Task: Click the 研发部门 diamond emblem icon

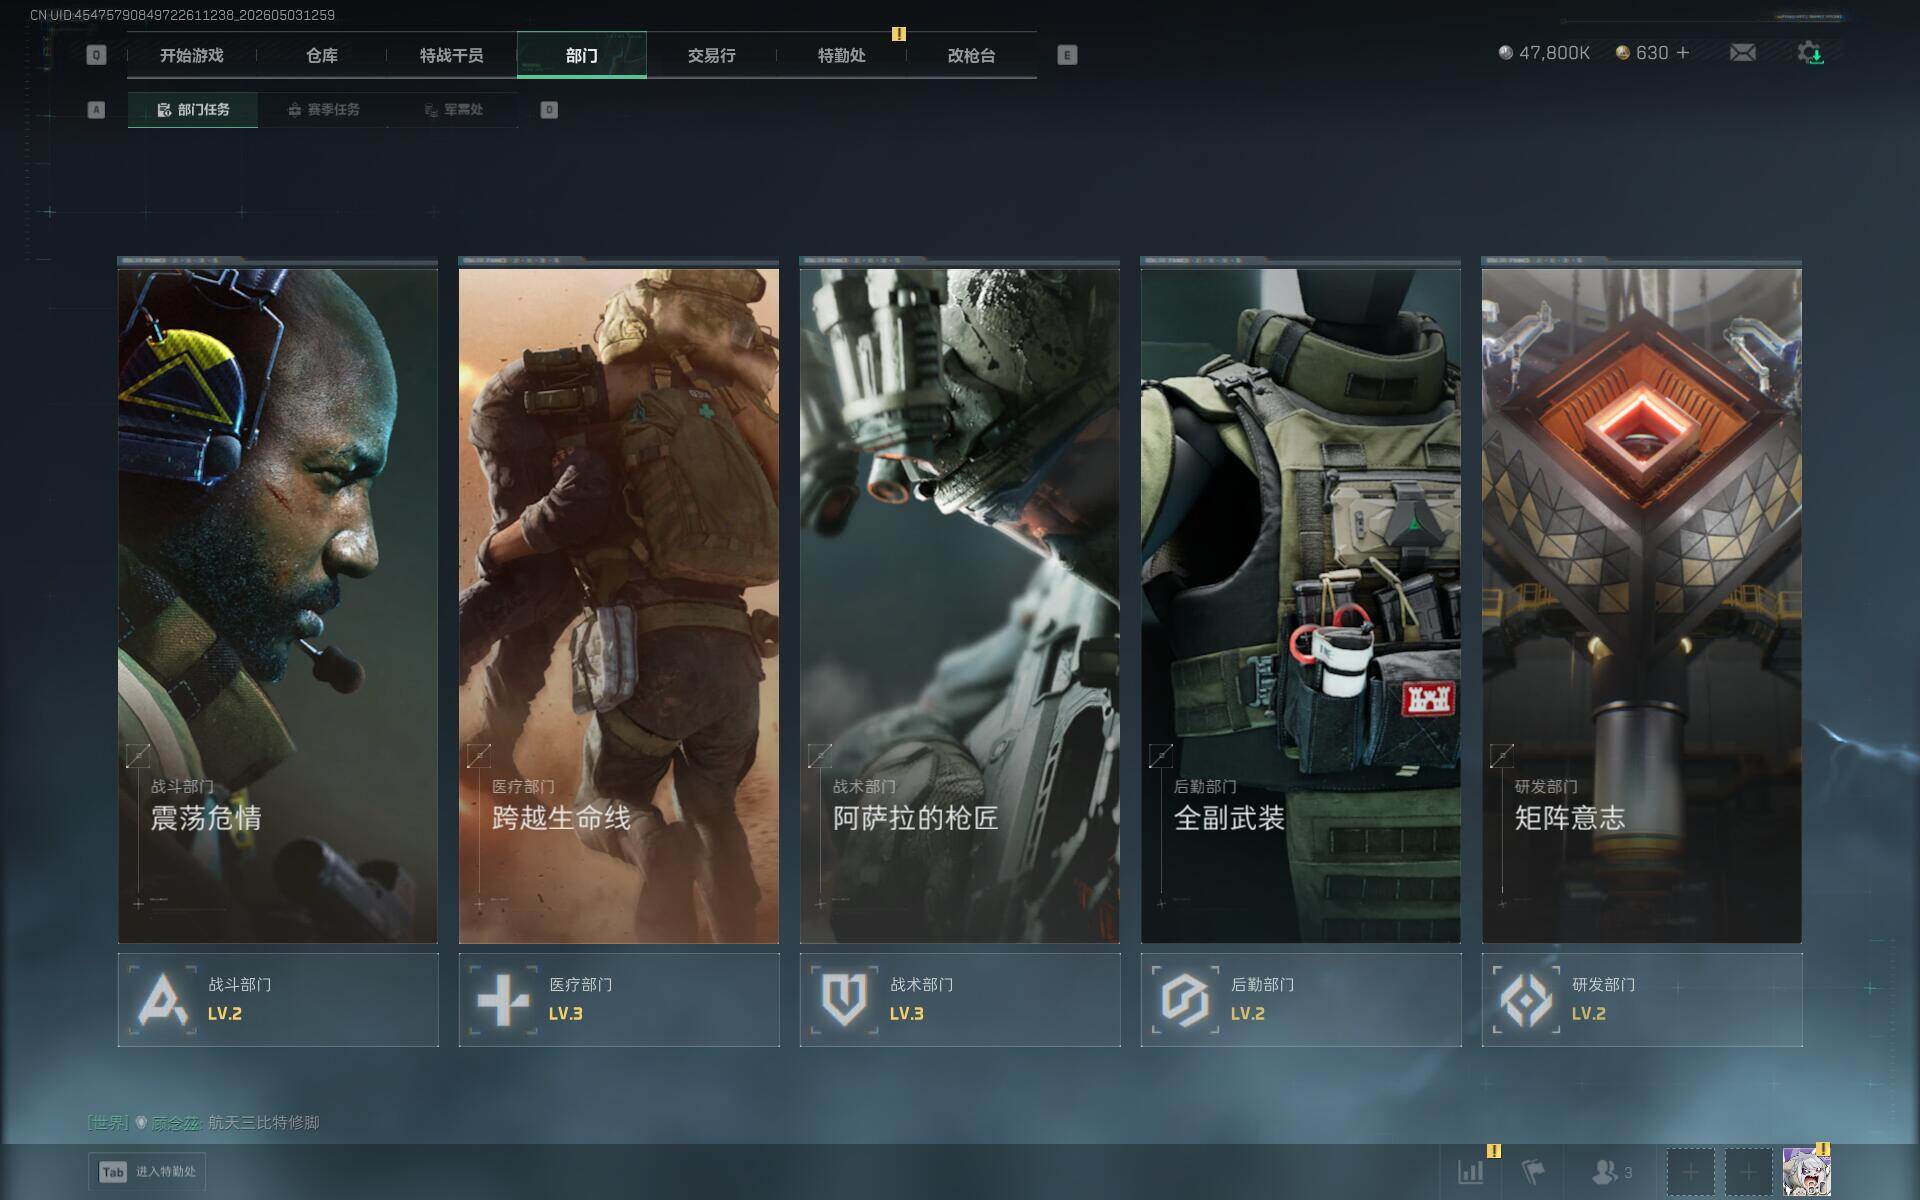Action: 1526,999
